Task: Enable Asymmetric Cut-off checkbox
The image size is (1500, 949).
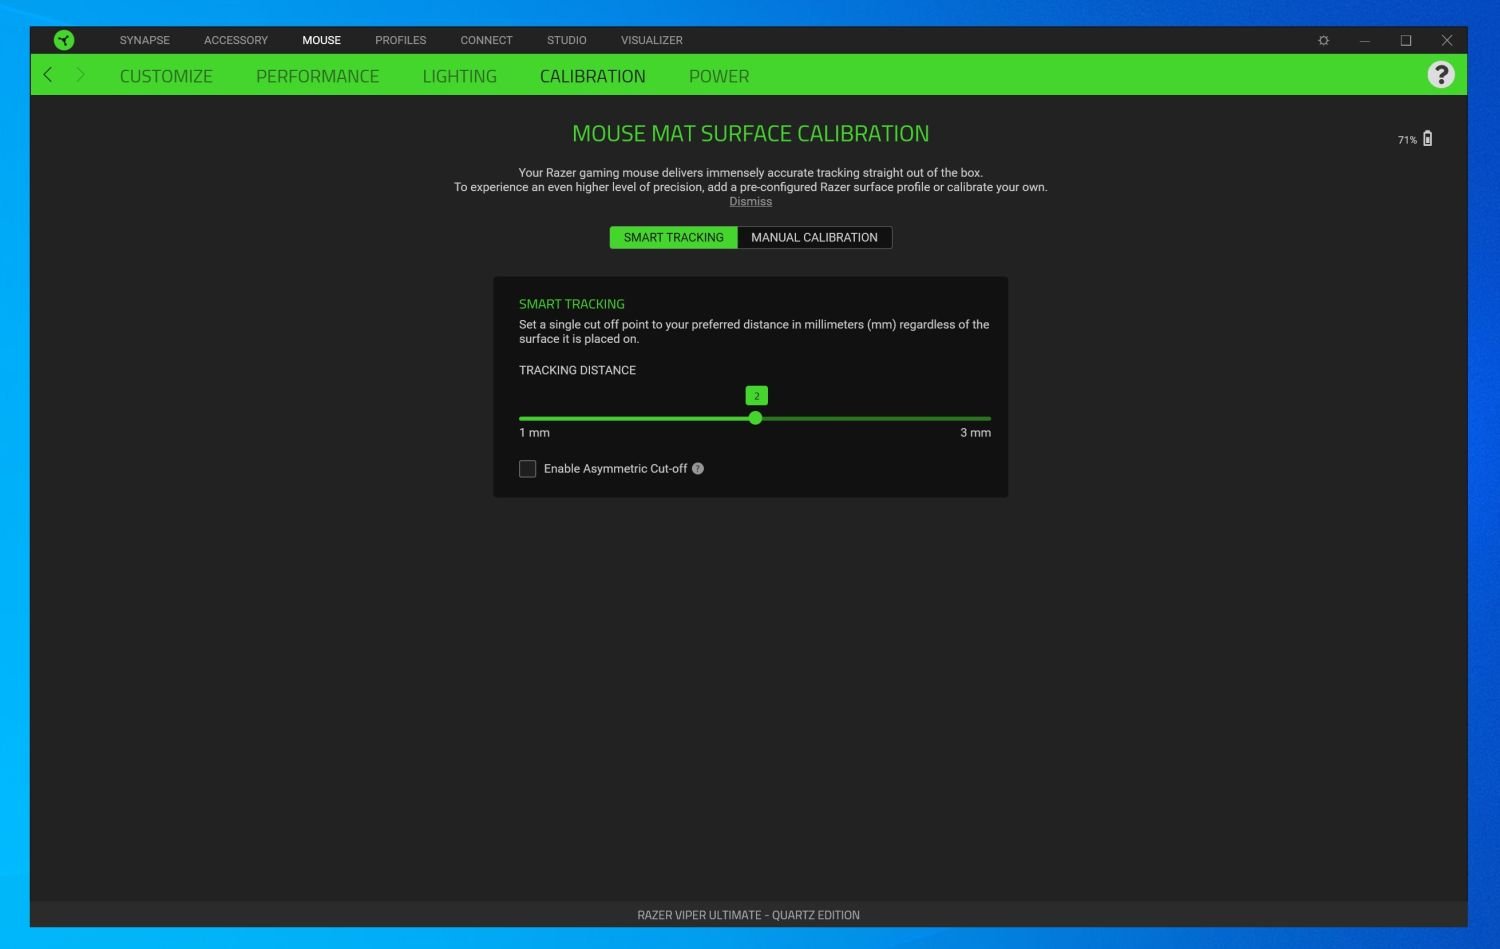Action: tap(528, 469)
